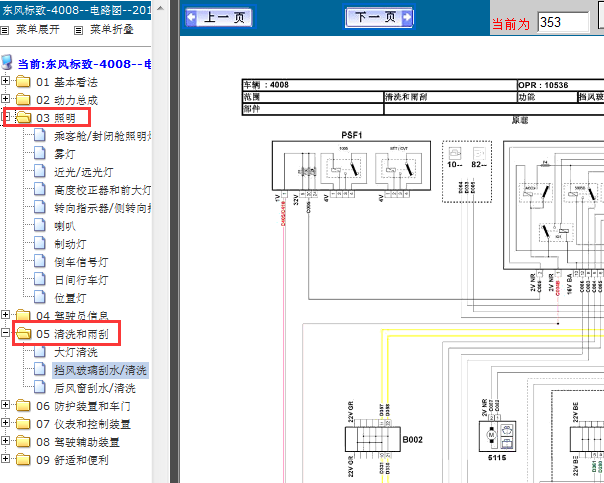
Task: Click the page icon next to 日间行车灯
Action: 40,279
